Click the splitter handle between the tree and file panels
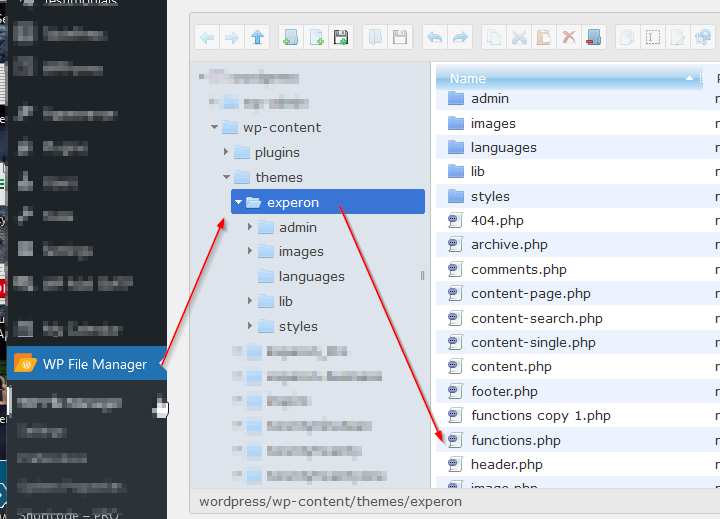 click(x=422, y=276)
